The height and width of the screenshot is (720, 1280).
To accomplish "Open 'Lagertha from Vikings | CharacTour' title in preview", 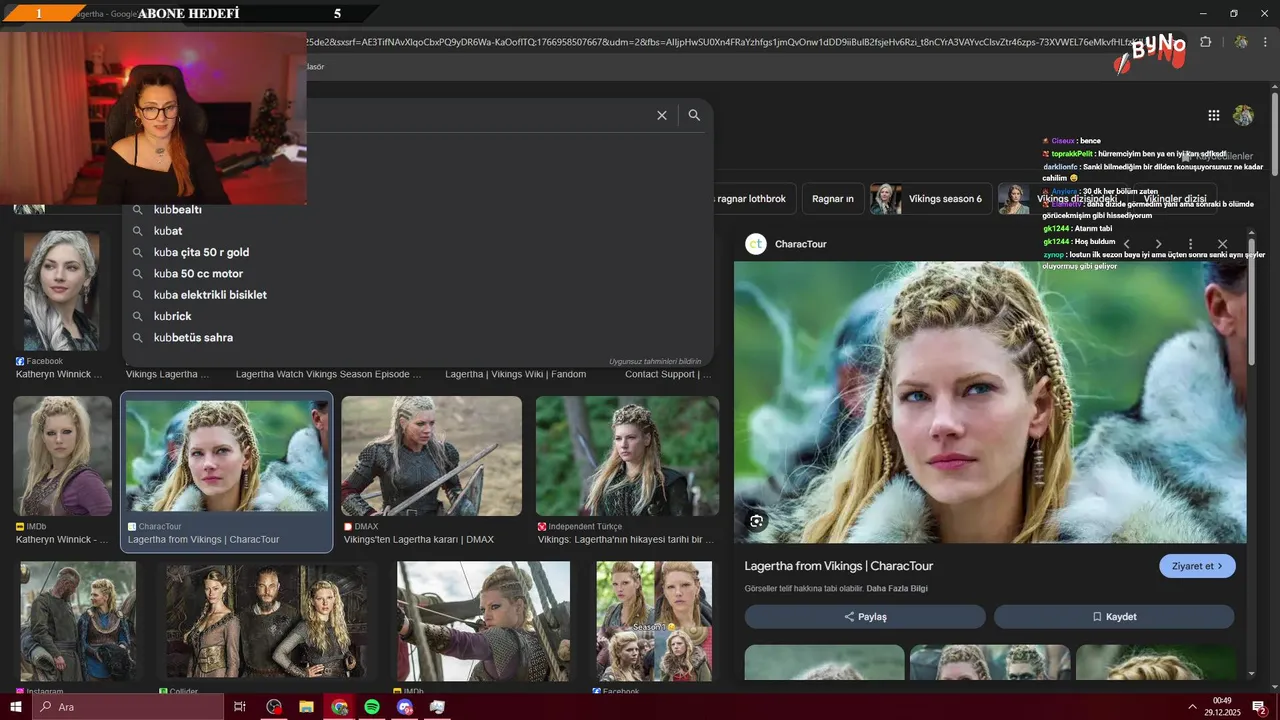I will [x=838, y=566].
